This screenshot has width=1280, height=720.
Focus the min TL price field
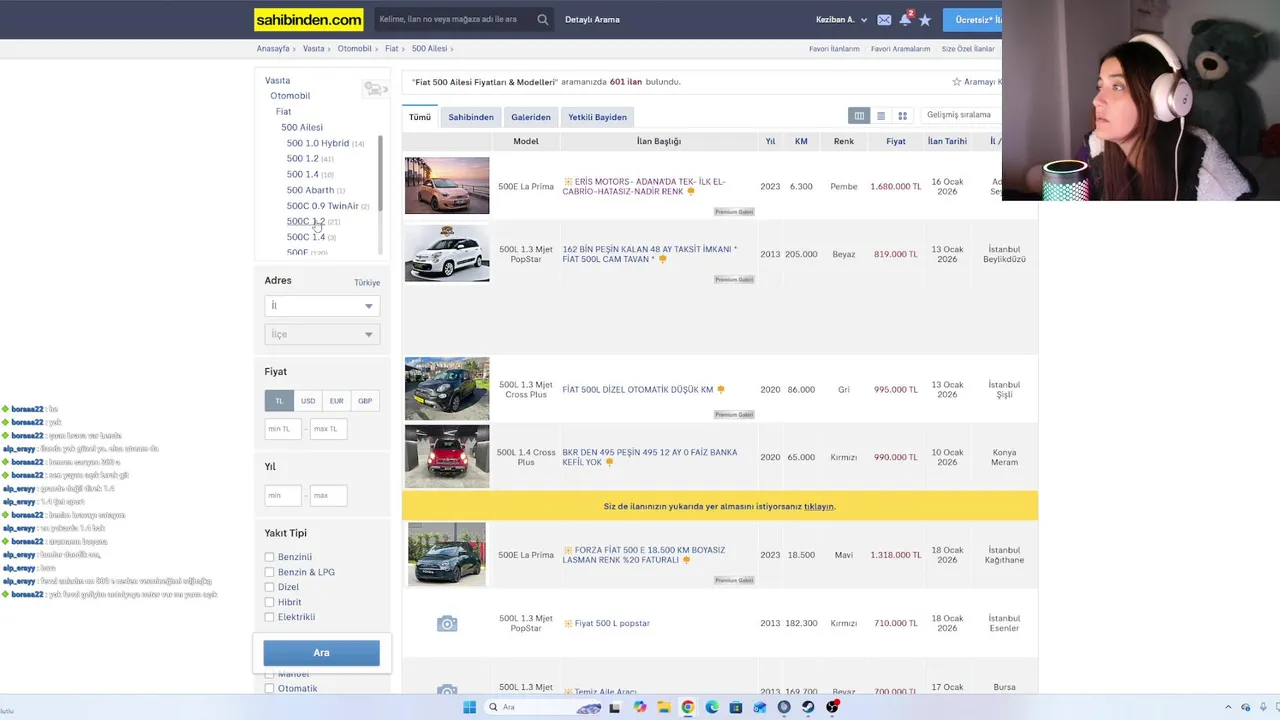(282, 429)
